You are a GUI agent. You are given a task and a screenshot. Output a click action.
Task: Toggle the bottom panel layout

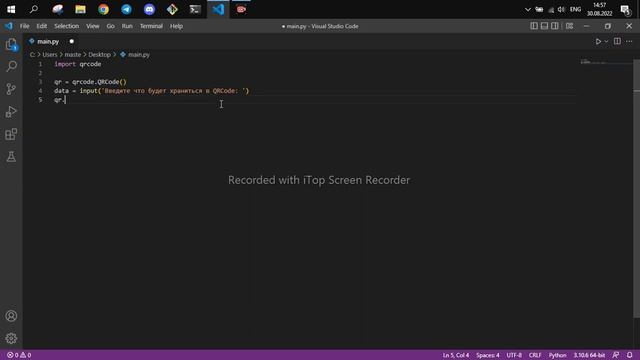pos(544,26)
